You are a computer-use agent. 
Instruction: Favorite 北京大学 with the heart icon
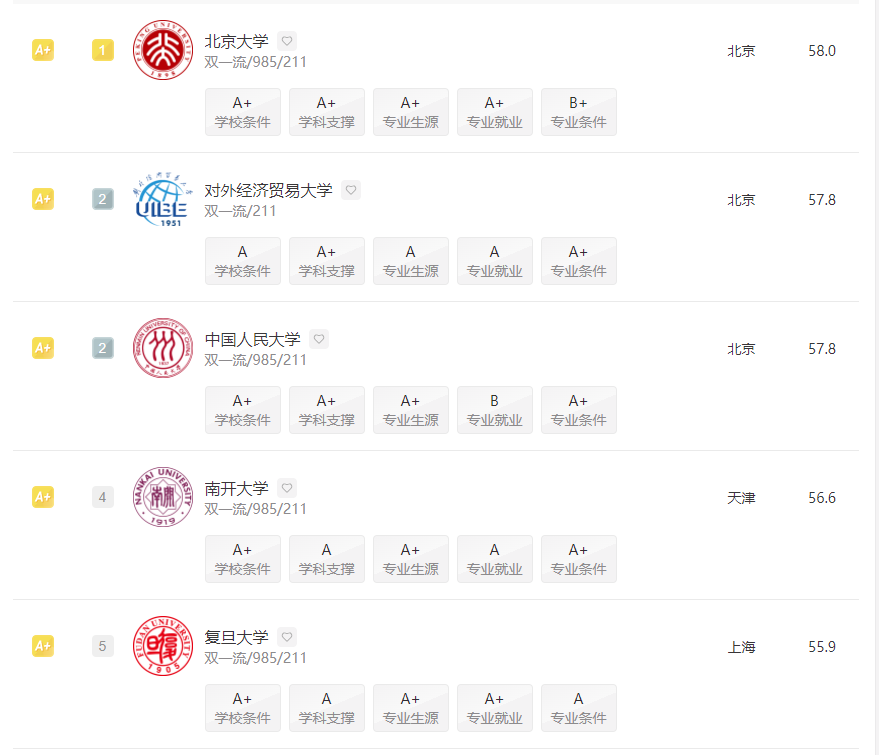[x=286, y=41]
